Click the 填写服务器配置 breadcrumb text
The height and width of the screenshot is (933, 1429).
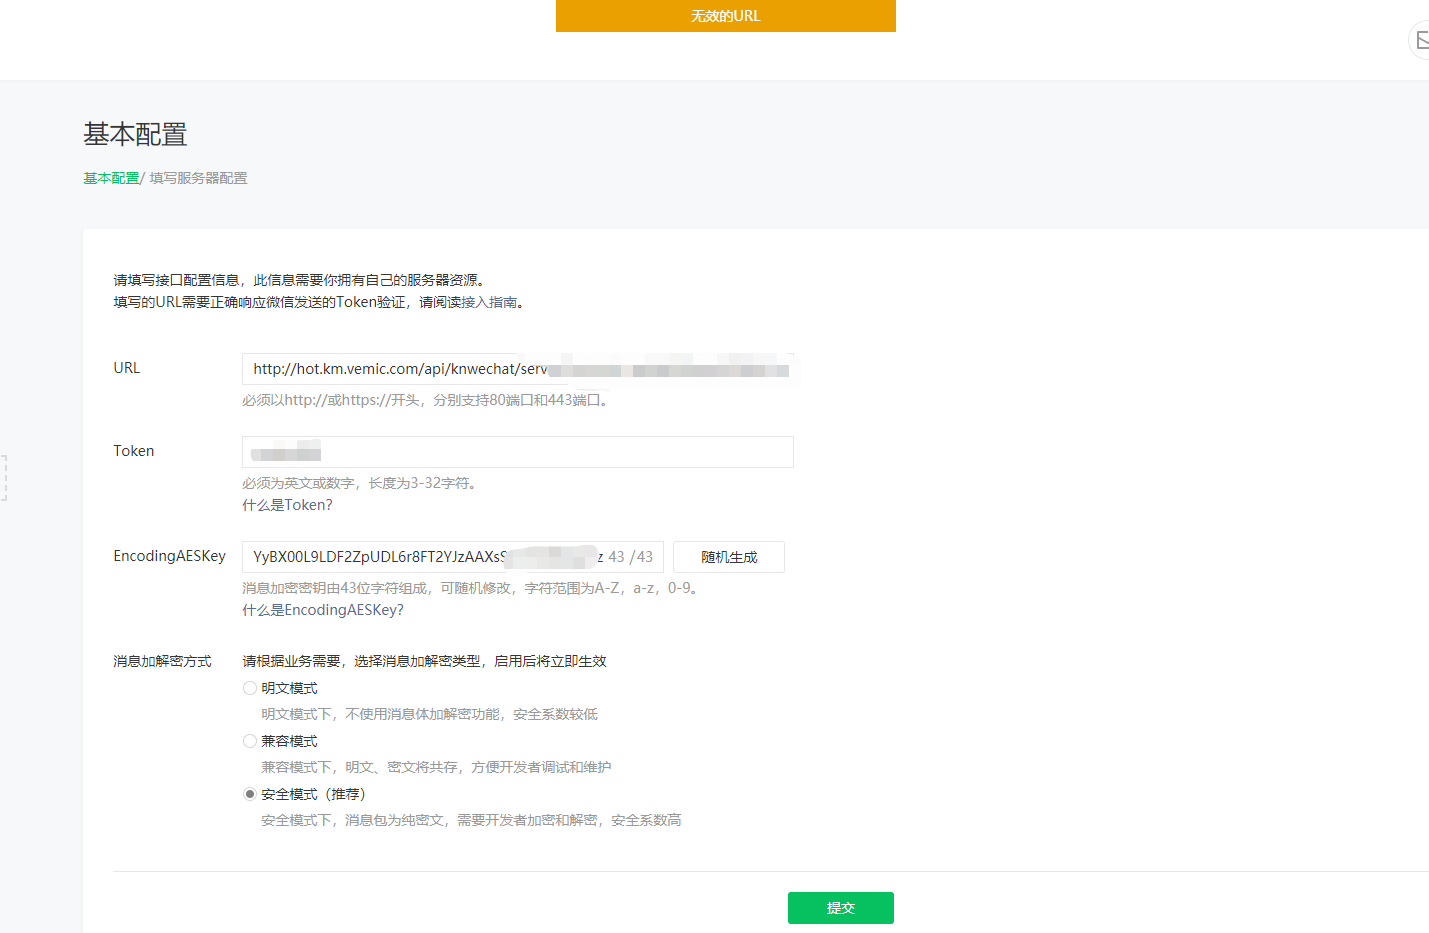pyautogui.click(x=198, y=178)
